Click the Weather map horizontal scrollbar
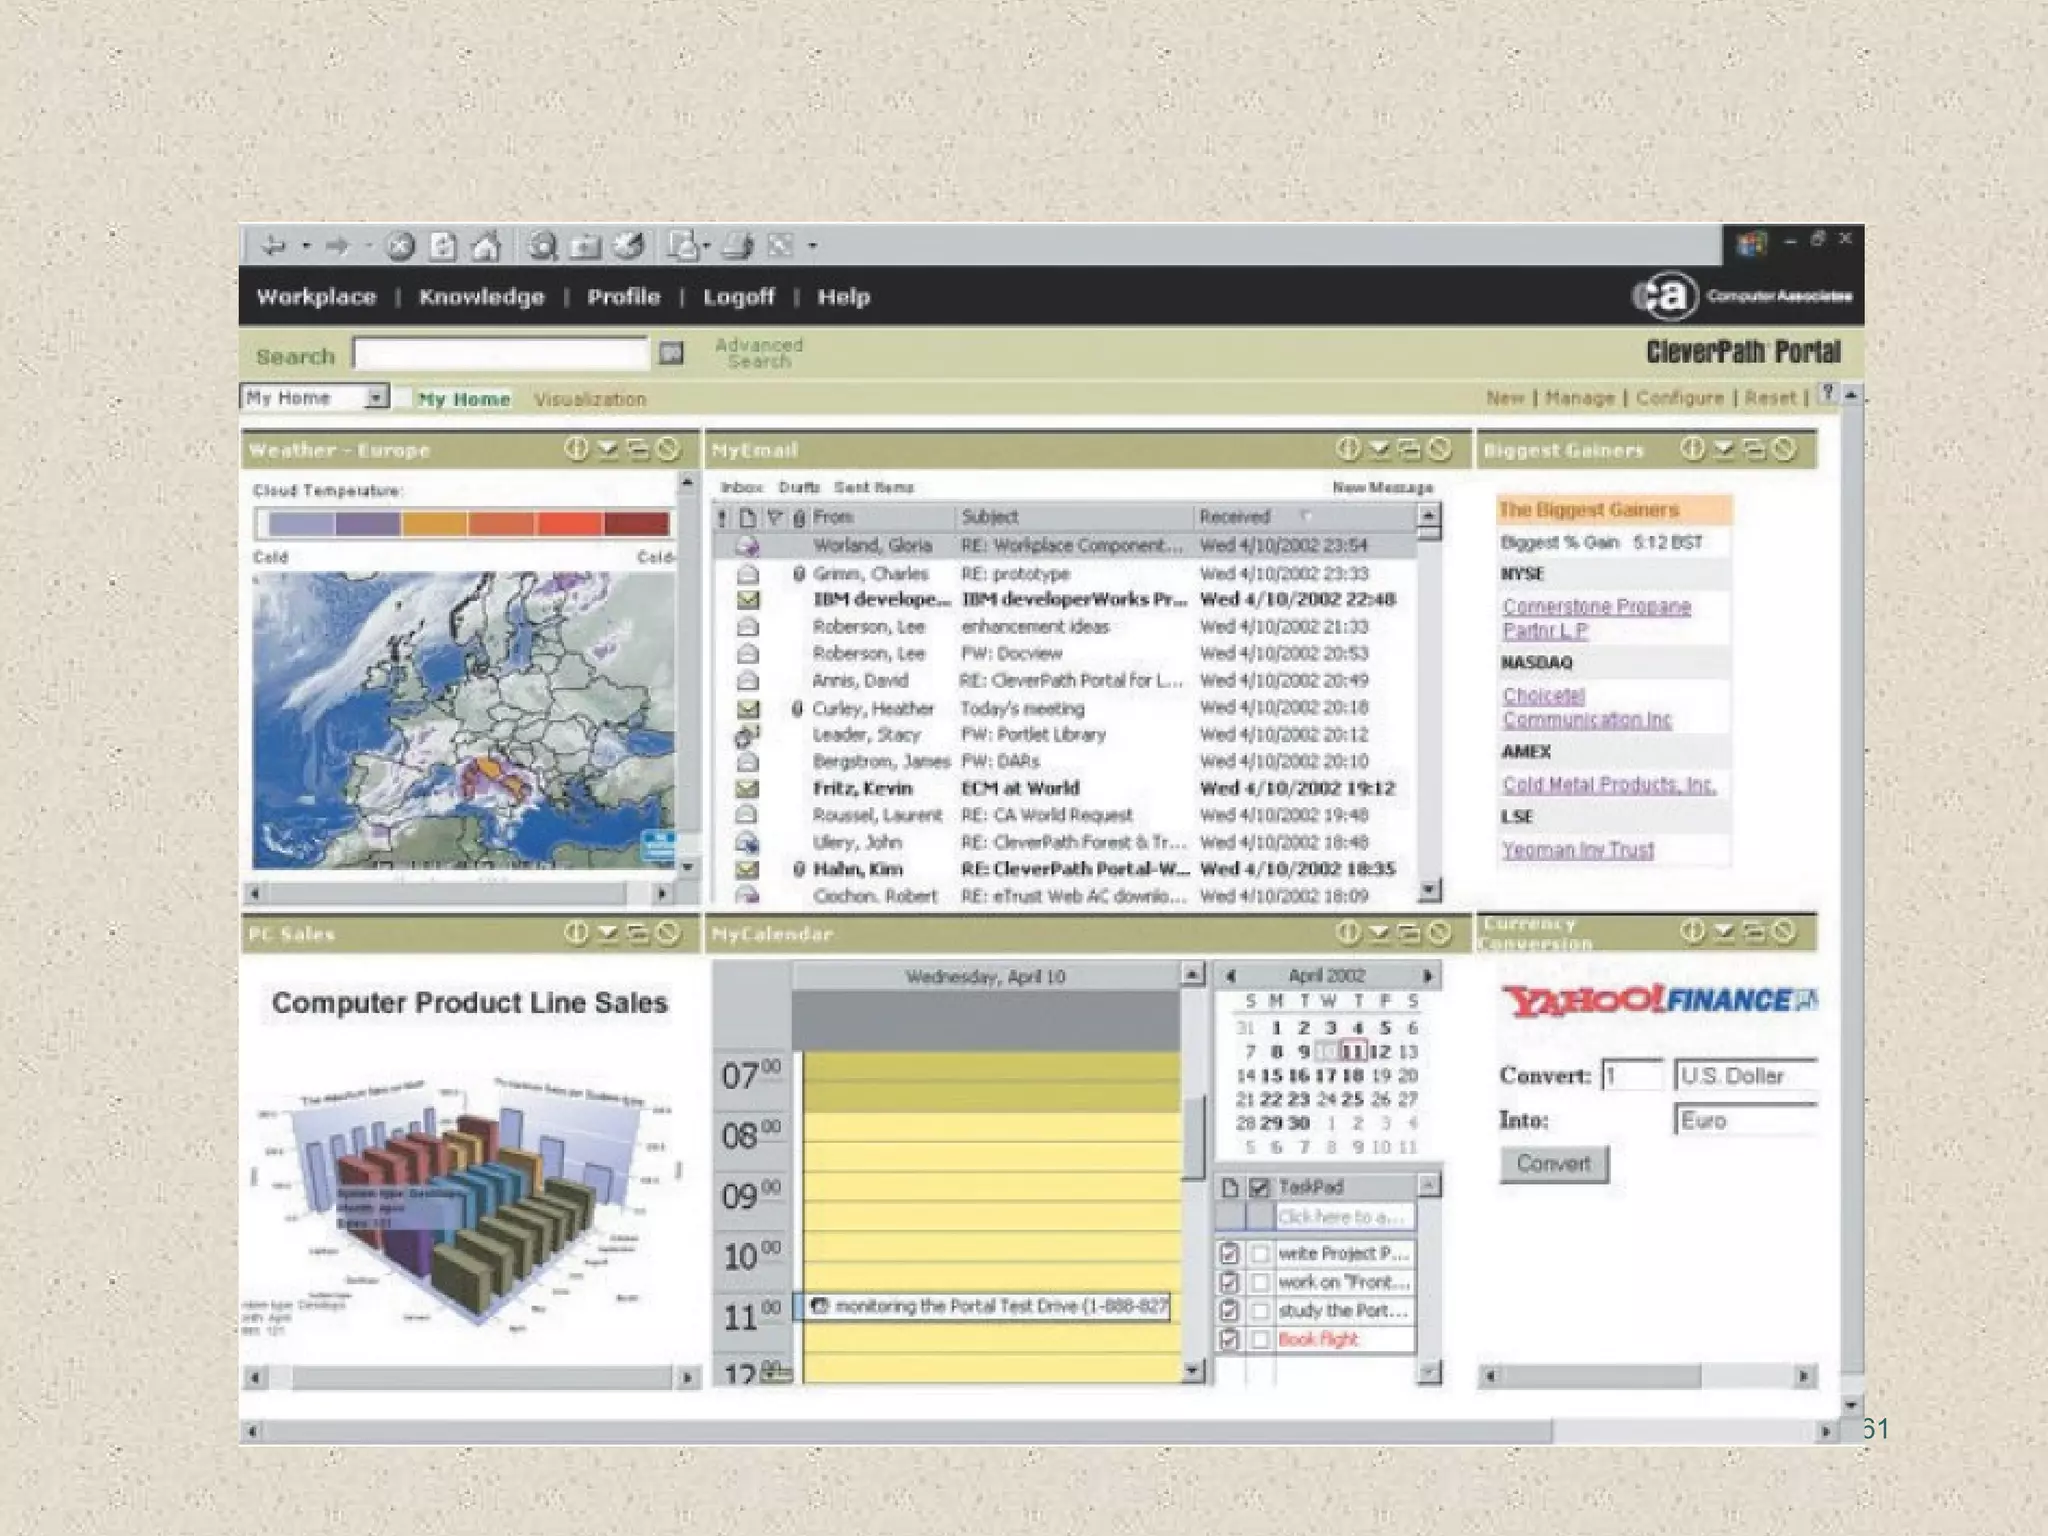2048x1536 pixels. click(458, 892)
